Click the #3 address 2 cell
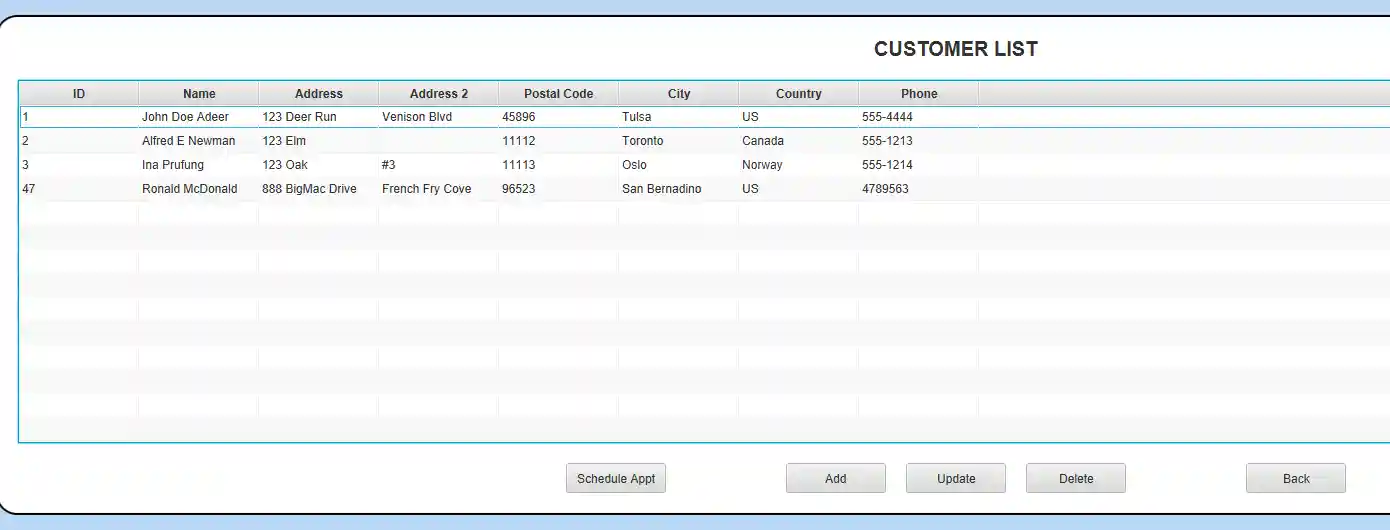 pyautogui.click(x=438, y=165)
